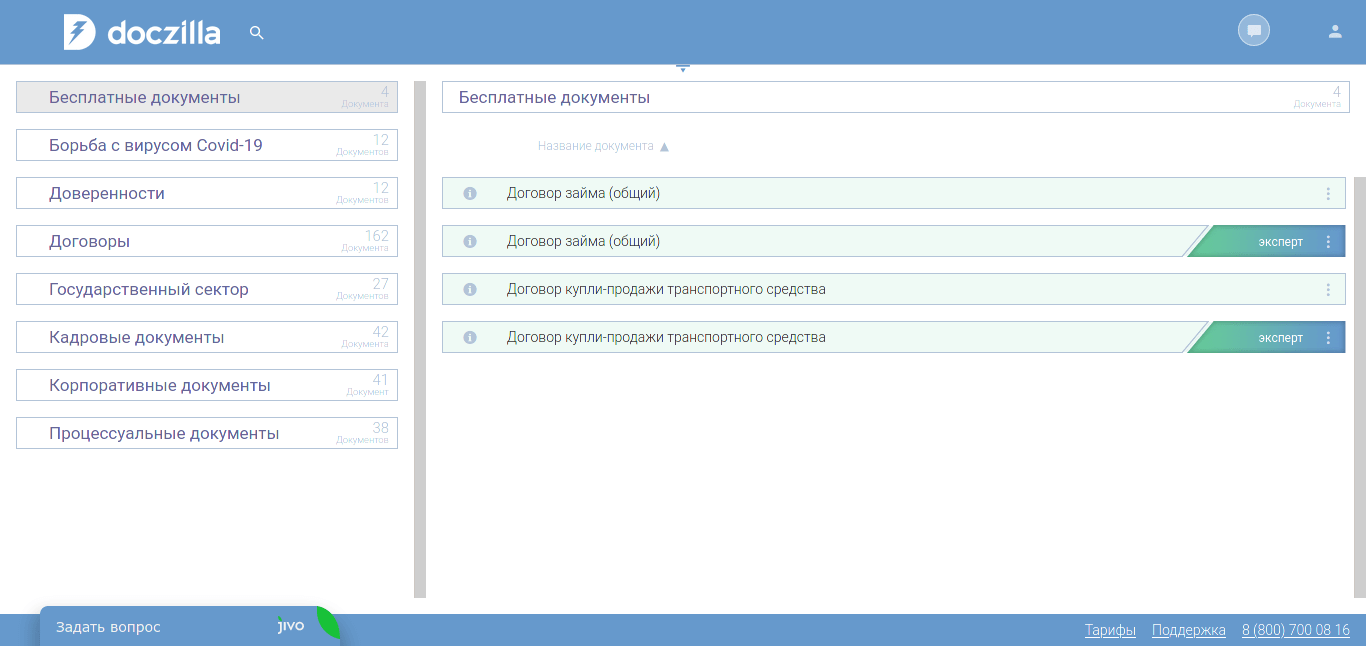Open the user profile icon
The image size is (1366, 646).
1334,31
